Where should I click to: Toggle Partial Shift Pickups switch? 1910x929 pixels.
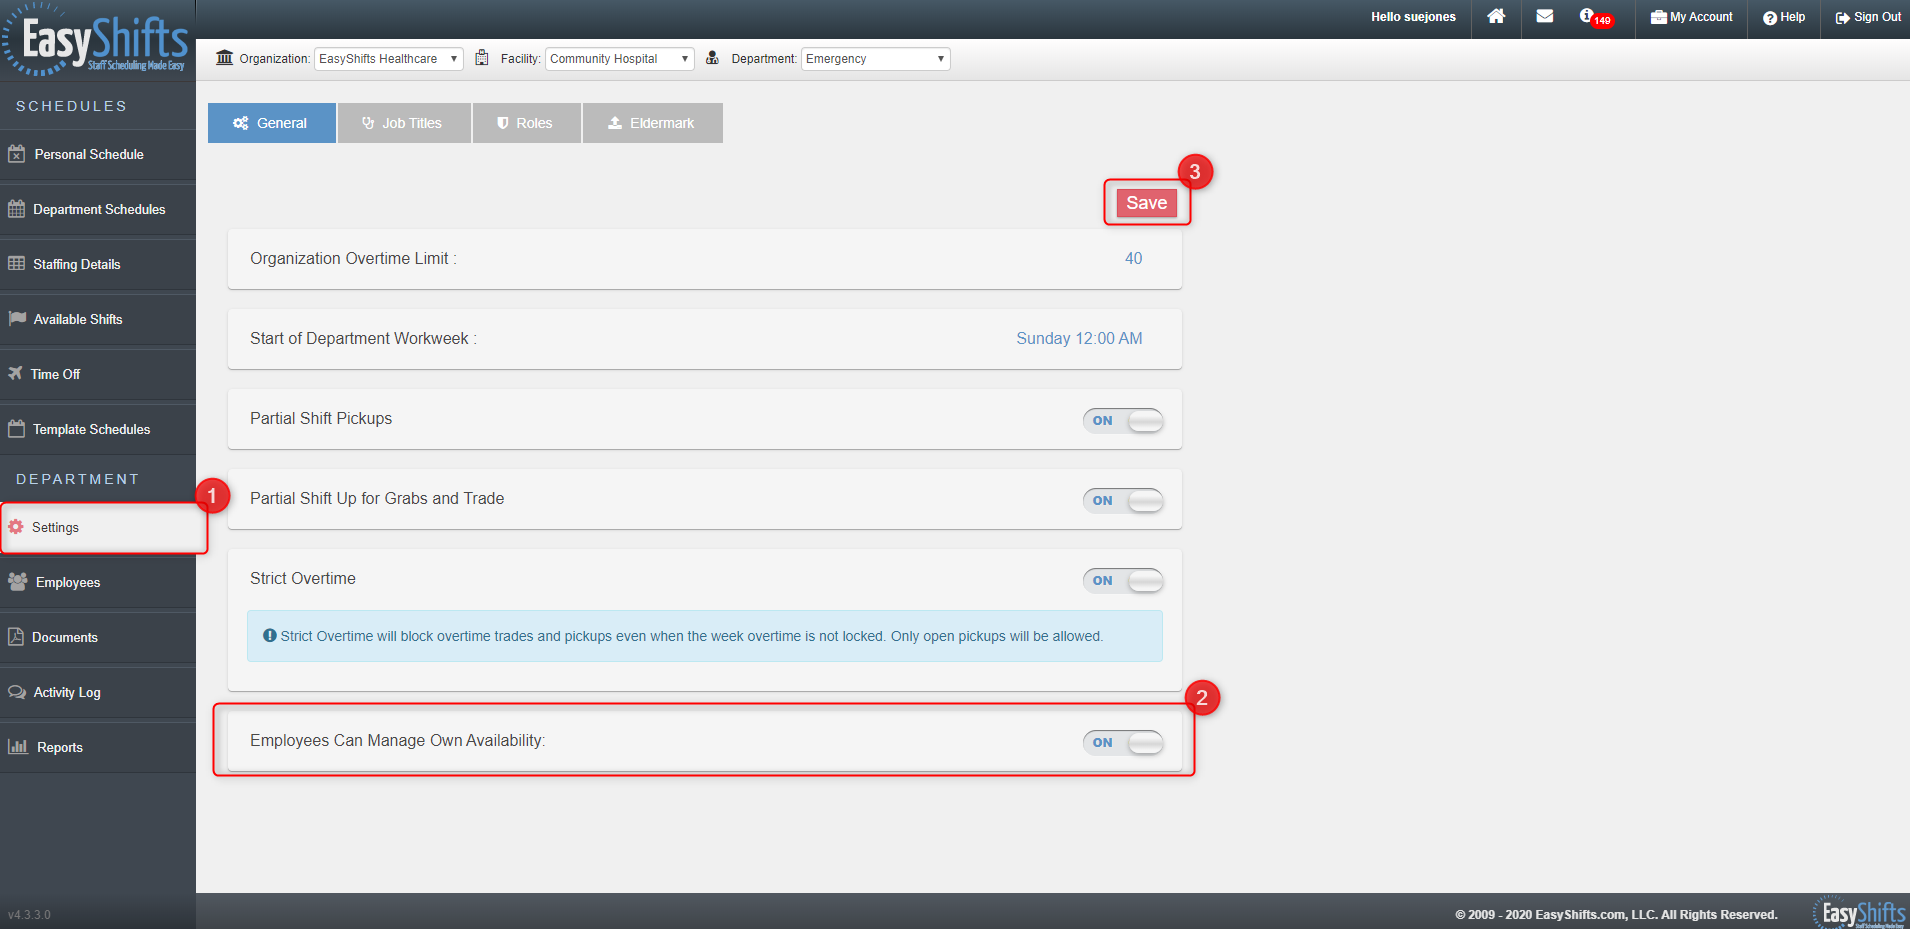[1123, 421]
